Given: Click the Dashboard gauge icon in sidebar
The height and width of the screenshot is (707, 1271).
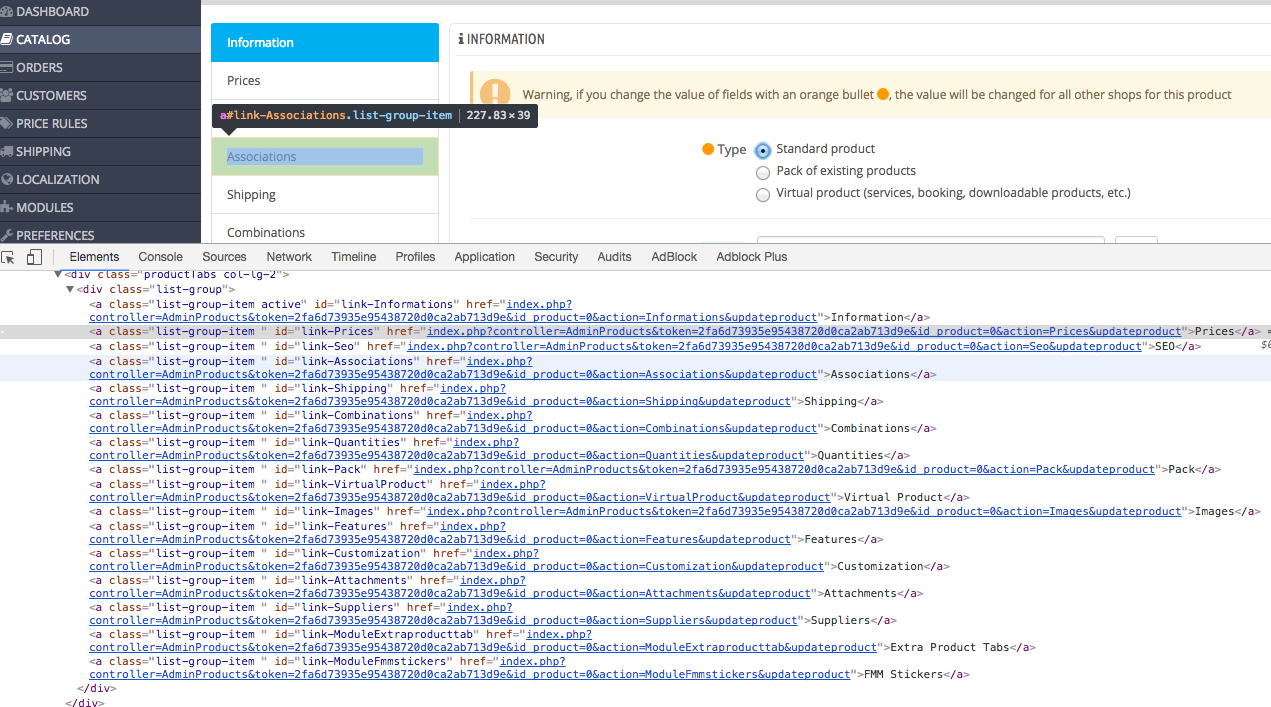Looking at the screenshot, I should click(x=7, y=12).
